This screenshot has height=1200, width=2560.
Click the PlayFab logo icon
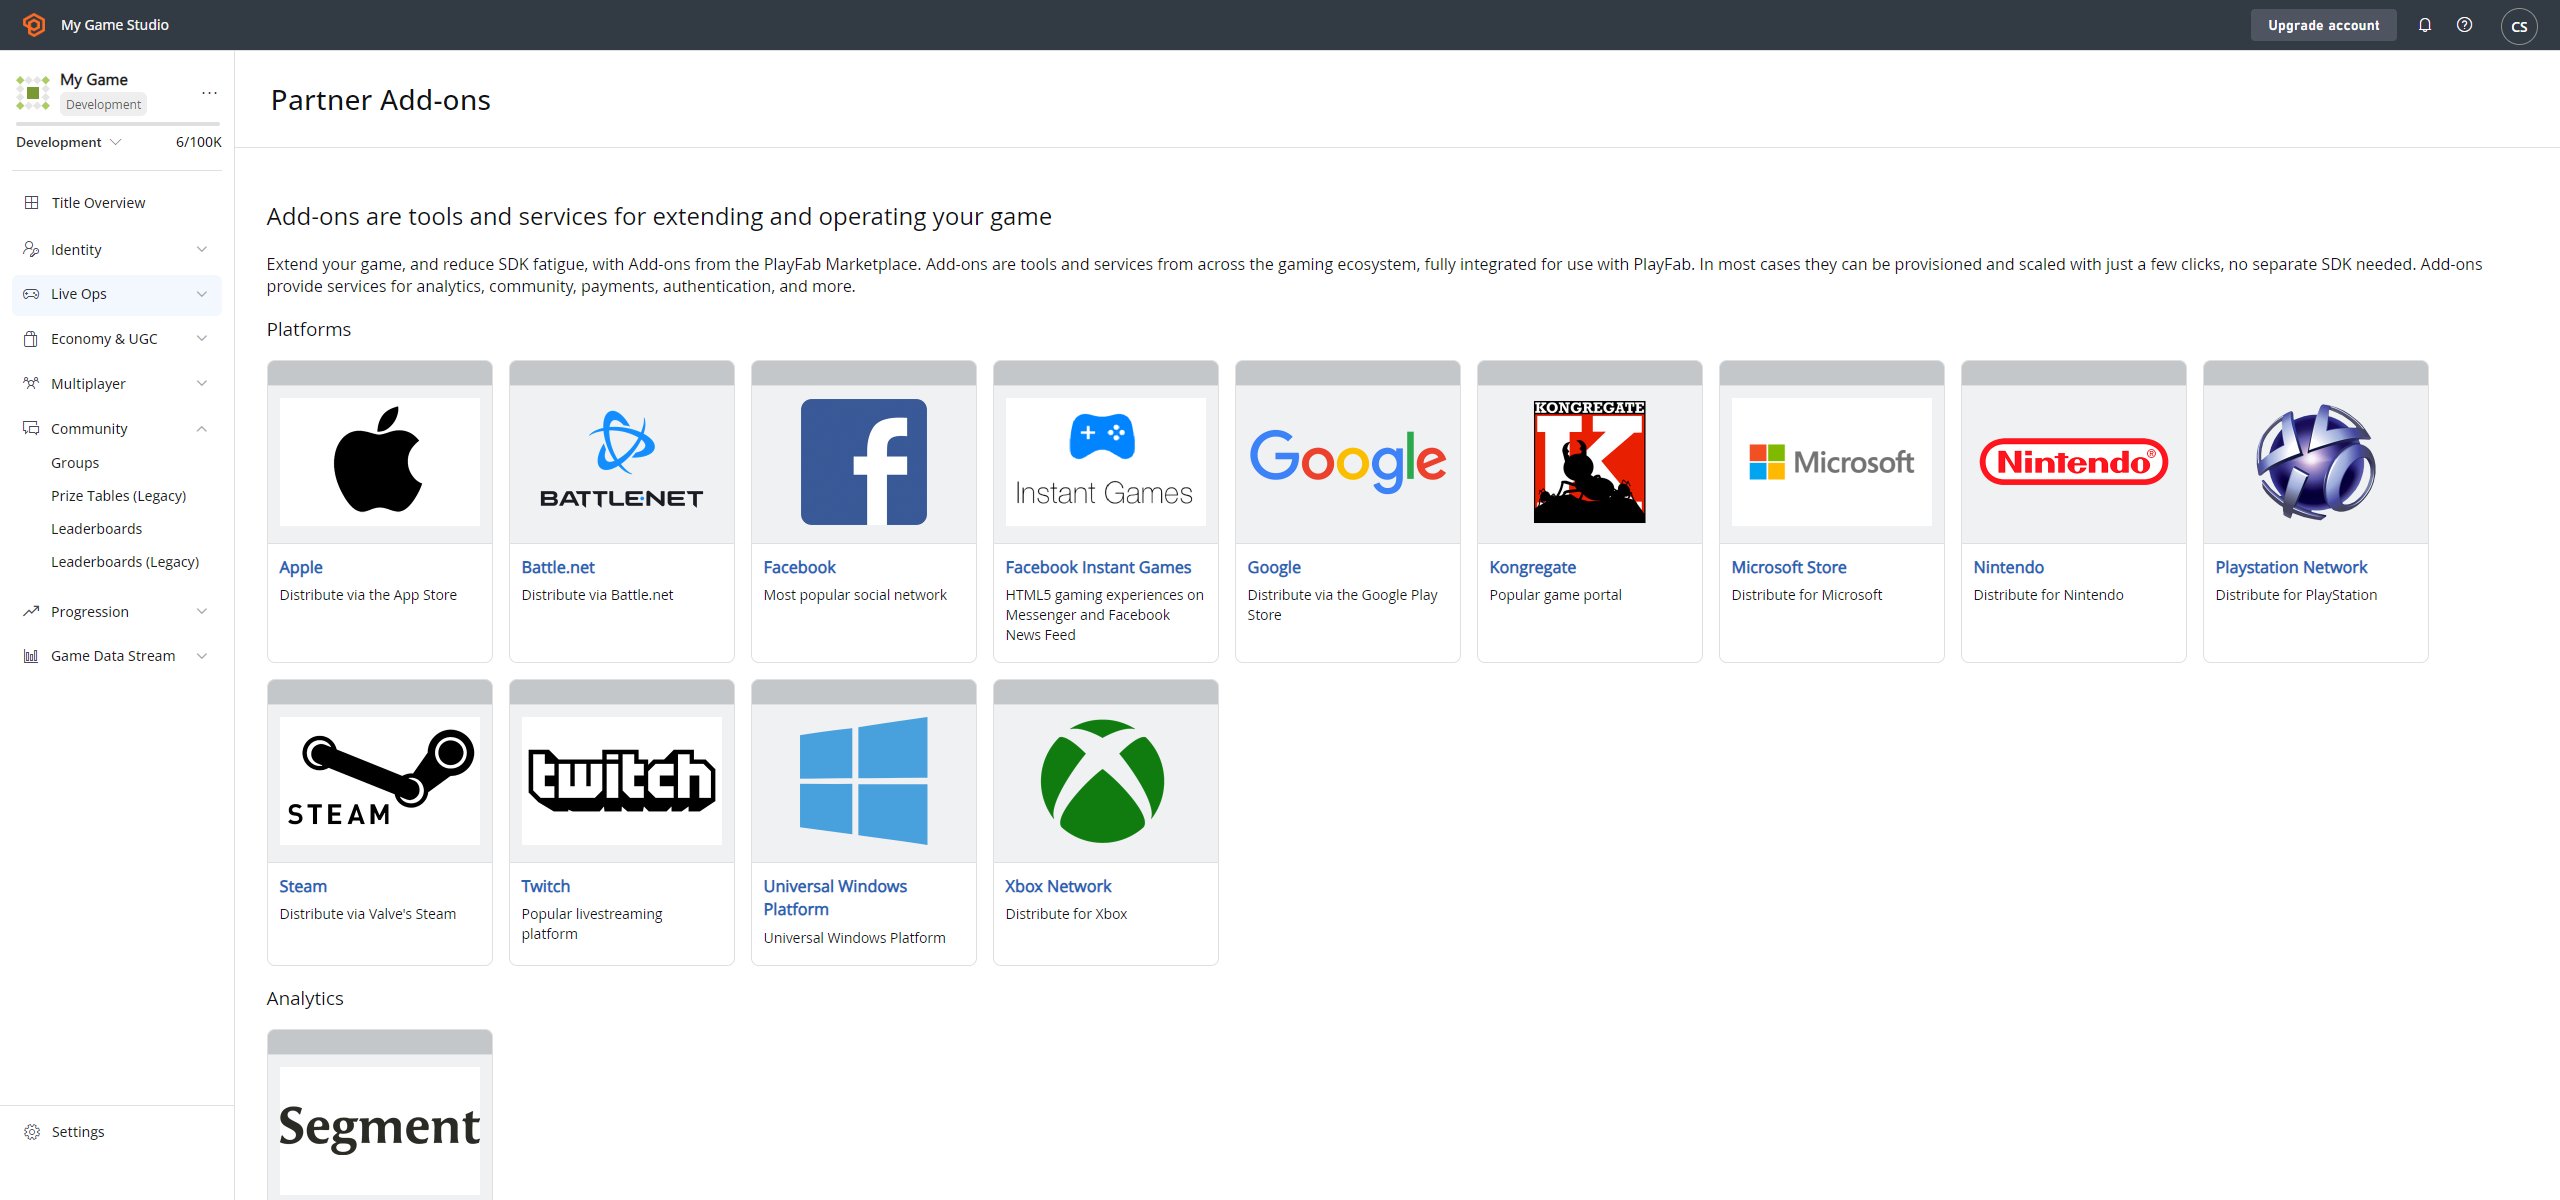34,25
